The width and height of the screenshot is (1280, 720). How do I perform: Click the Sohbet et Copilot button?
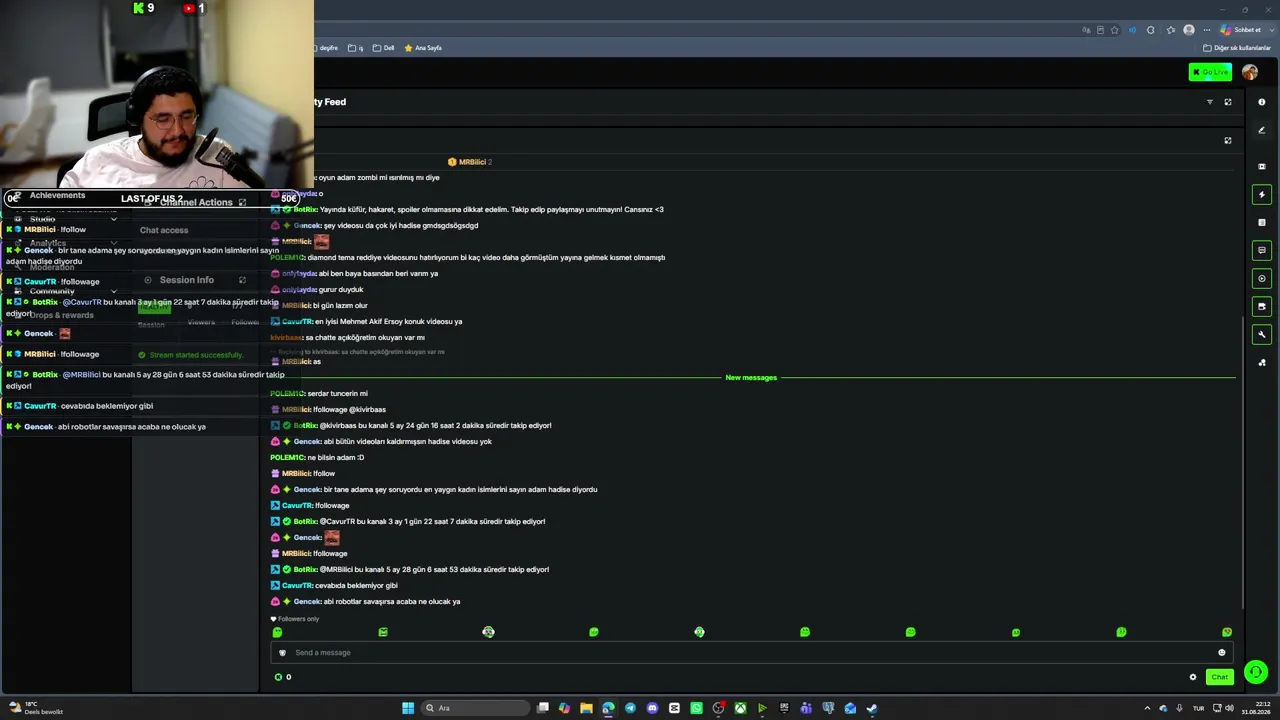1240,30
